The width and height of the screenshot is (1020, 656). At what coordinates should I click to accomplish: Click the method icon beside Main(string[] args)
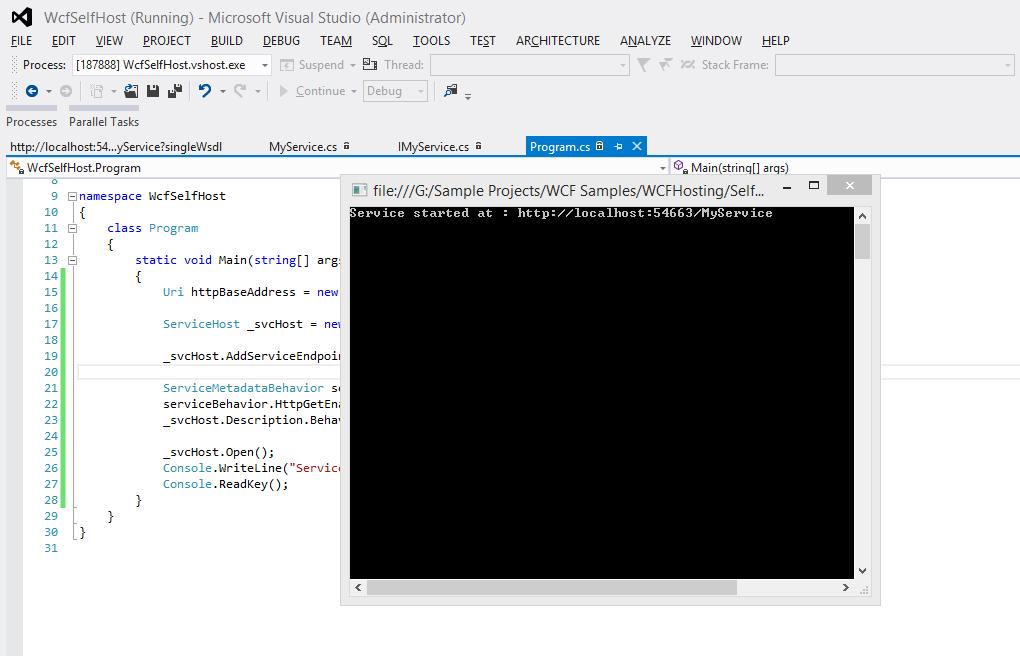point(681,167)
